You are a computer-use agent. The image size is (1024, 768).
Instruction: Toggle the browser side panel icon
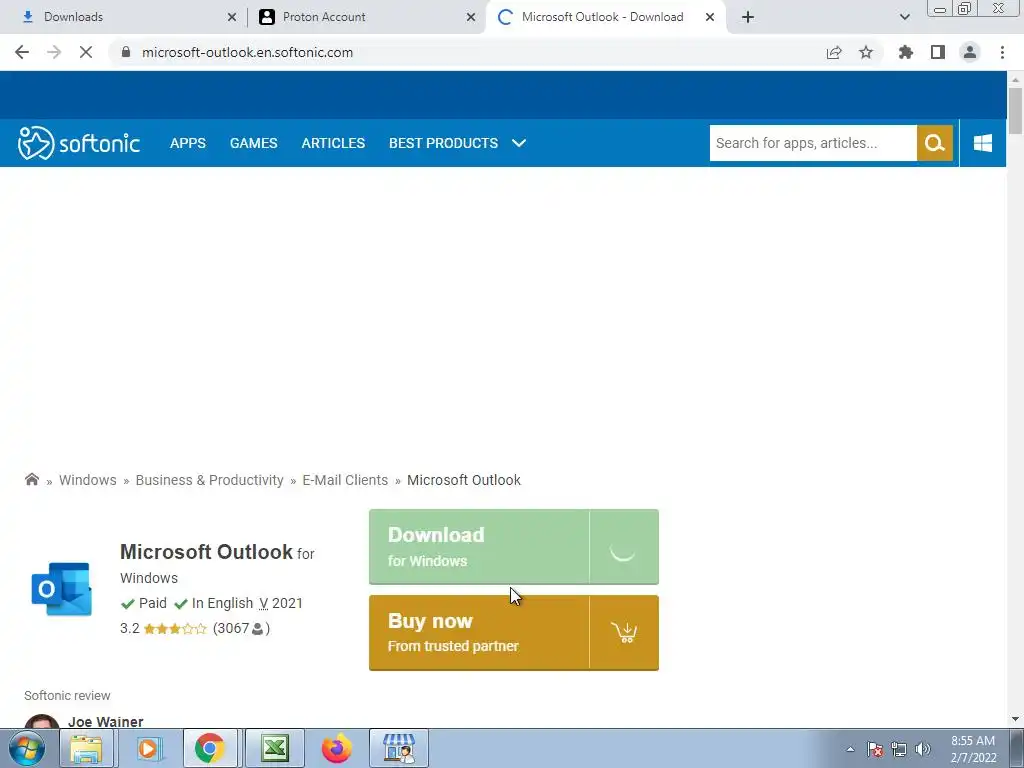[938, 52]
